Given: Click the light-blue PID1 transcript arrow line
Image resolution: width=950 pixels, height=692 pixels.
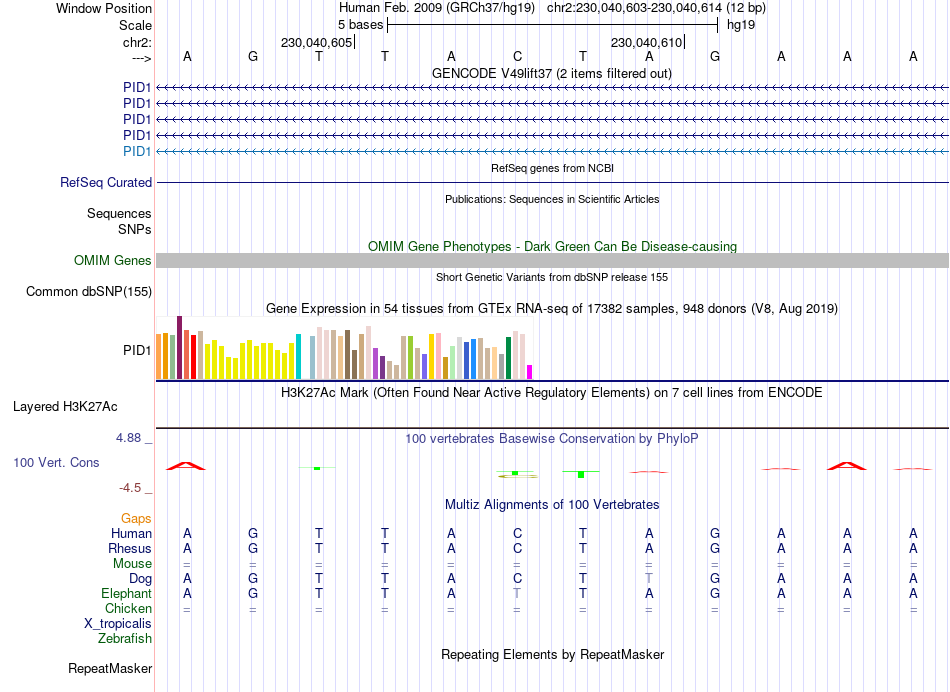Looking at the screenshot, I should pos(552,151).
